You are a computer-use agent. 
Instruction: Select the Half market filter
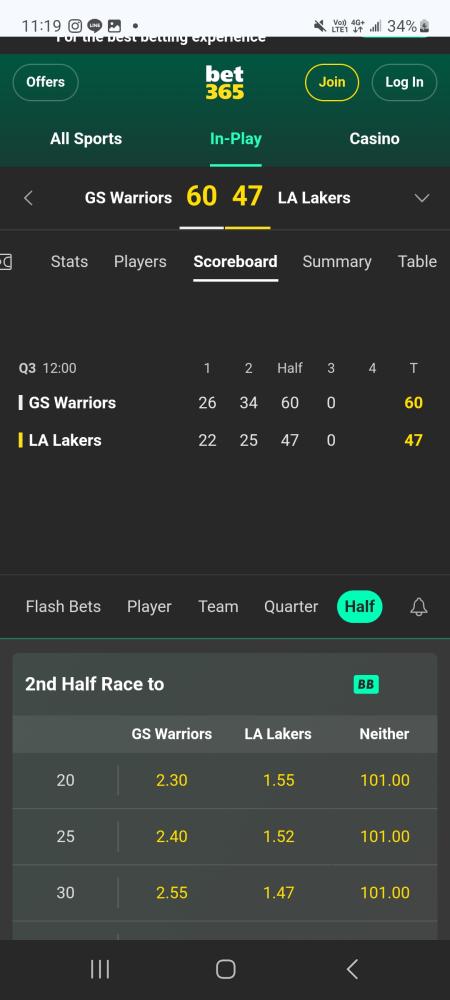(x=359, y=606)
